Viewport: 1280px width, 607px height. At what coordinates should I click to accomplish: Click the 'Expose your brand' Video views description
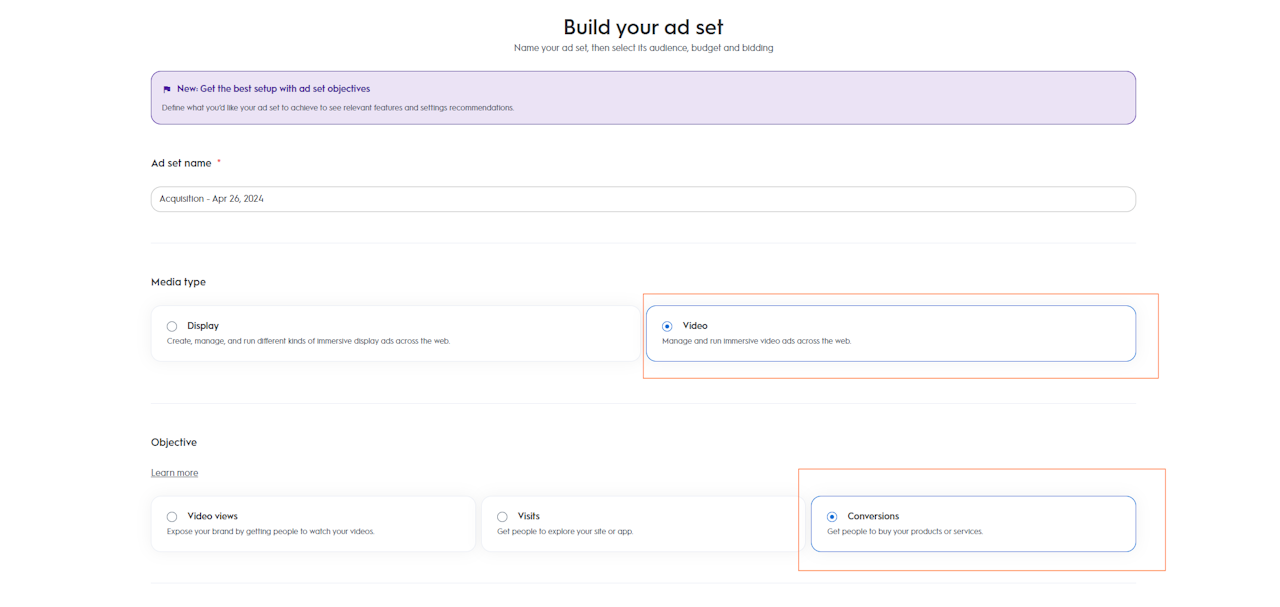coord(270,532)
